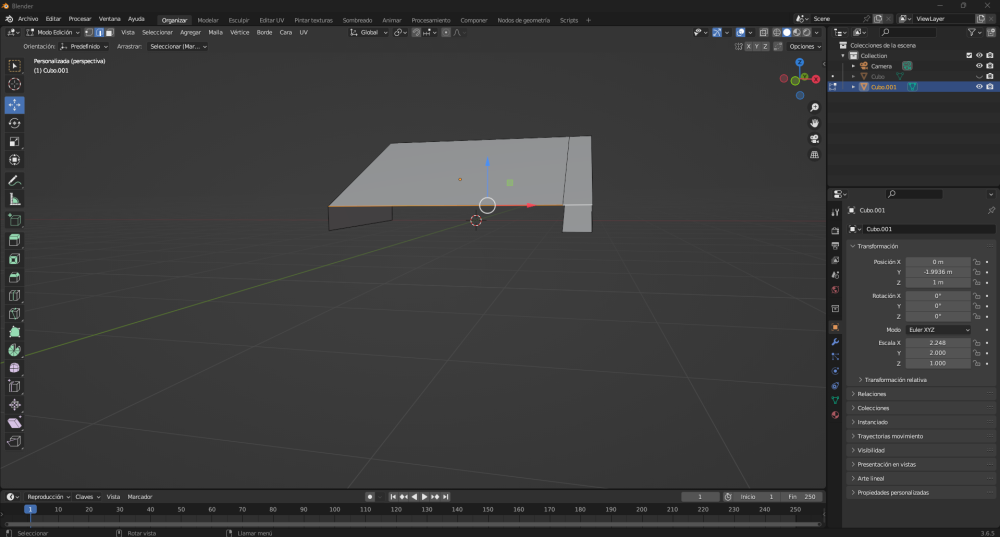Click the zoom magnifier viewport icon
The image size is (1000, 537).
tap(815, 107)
